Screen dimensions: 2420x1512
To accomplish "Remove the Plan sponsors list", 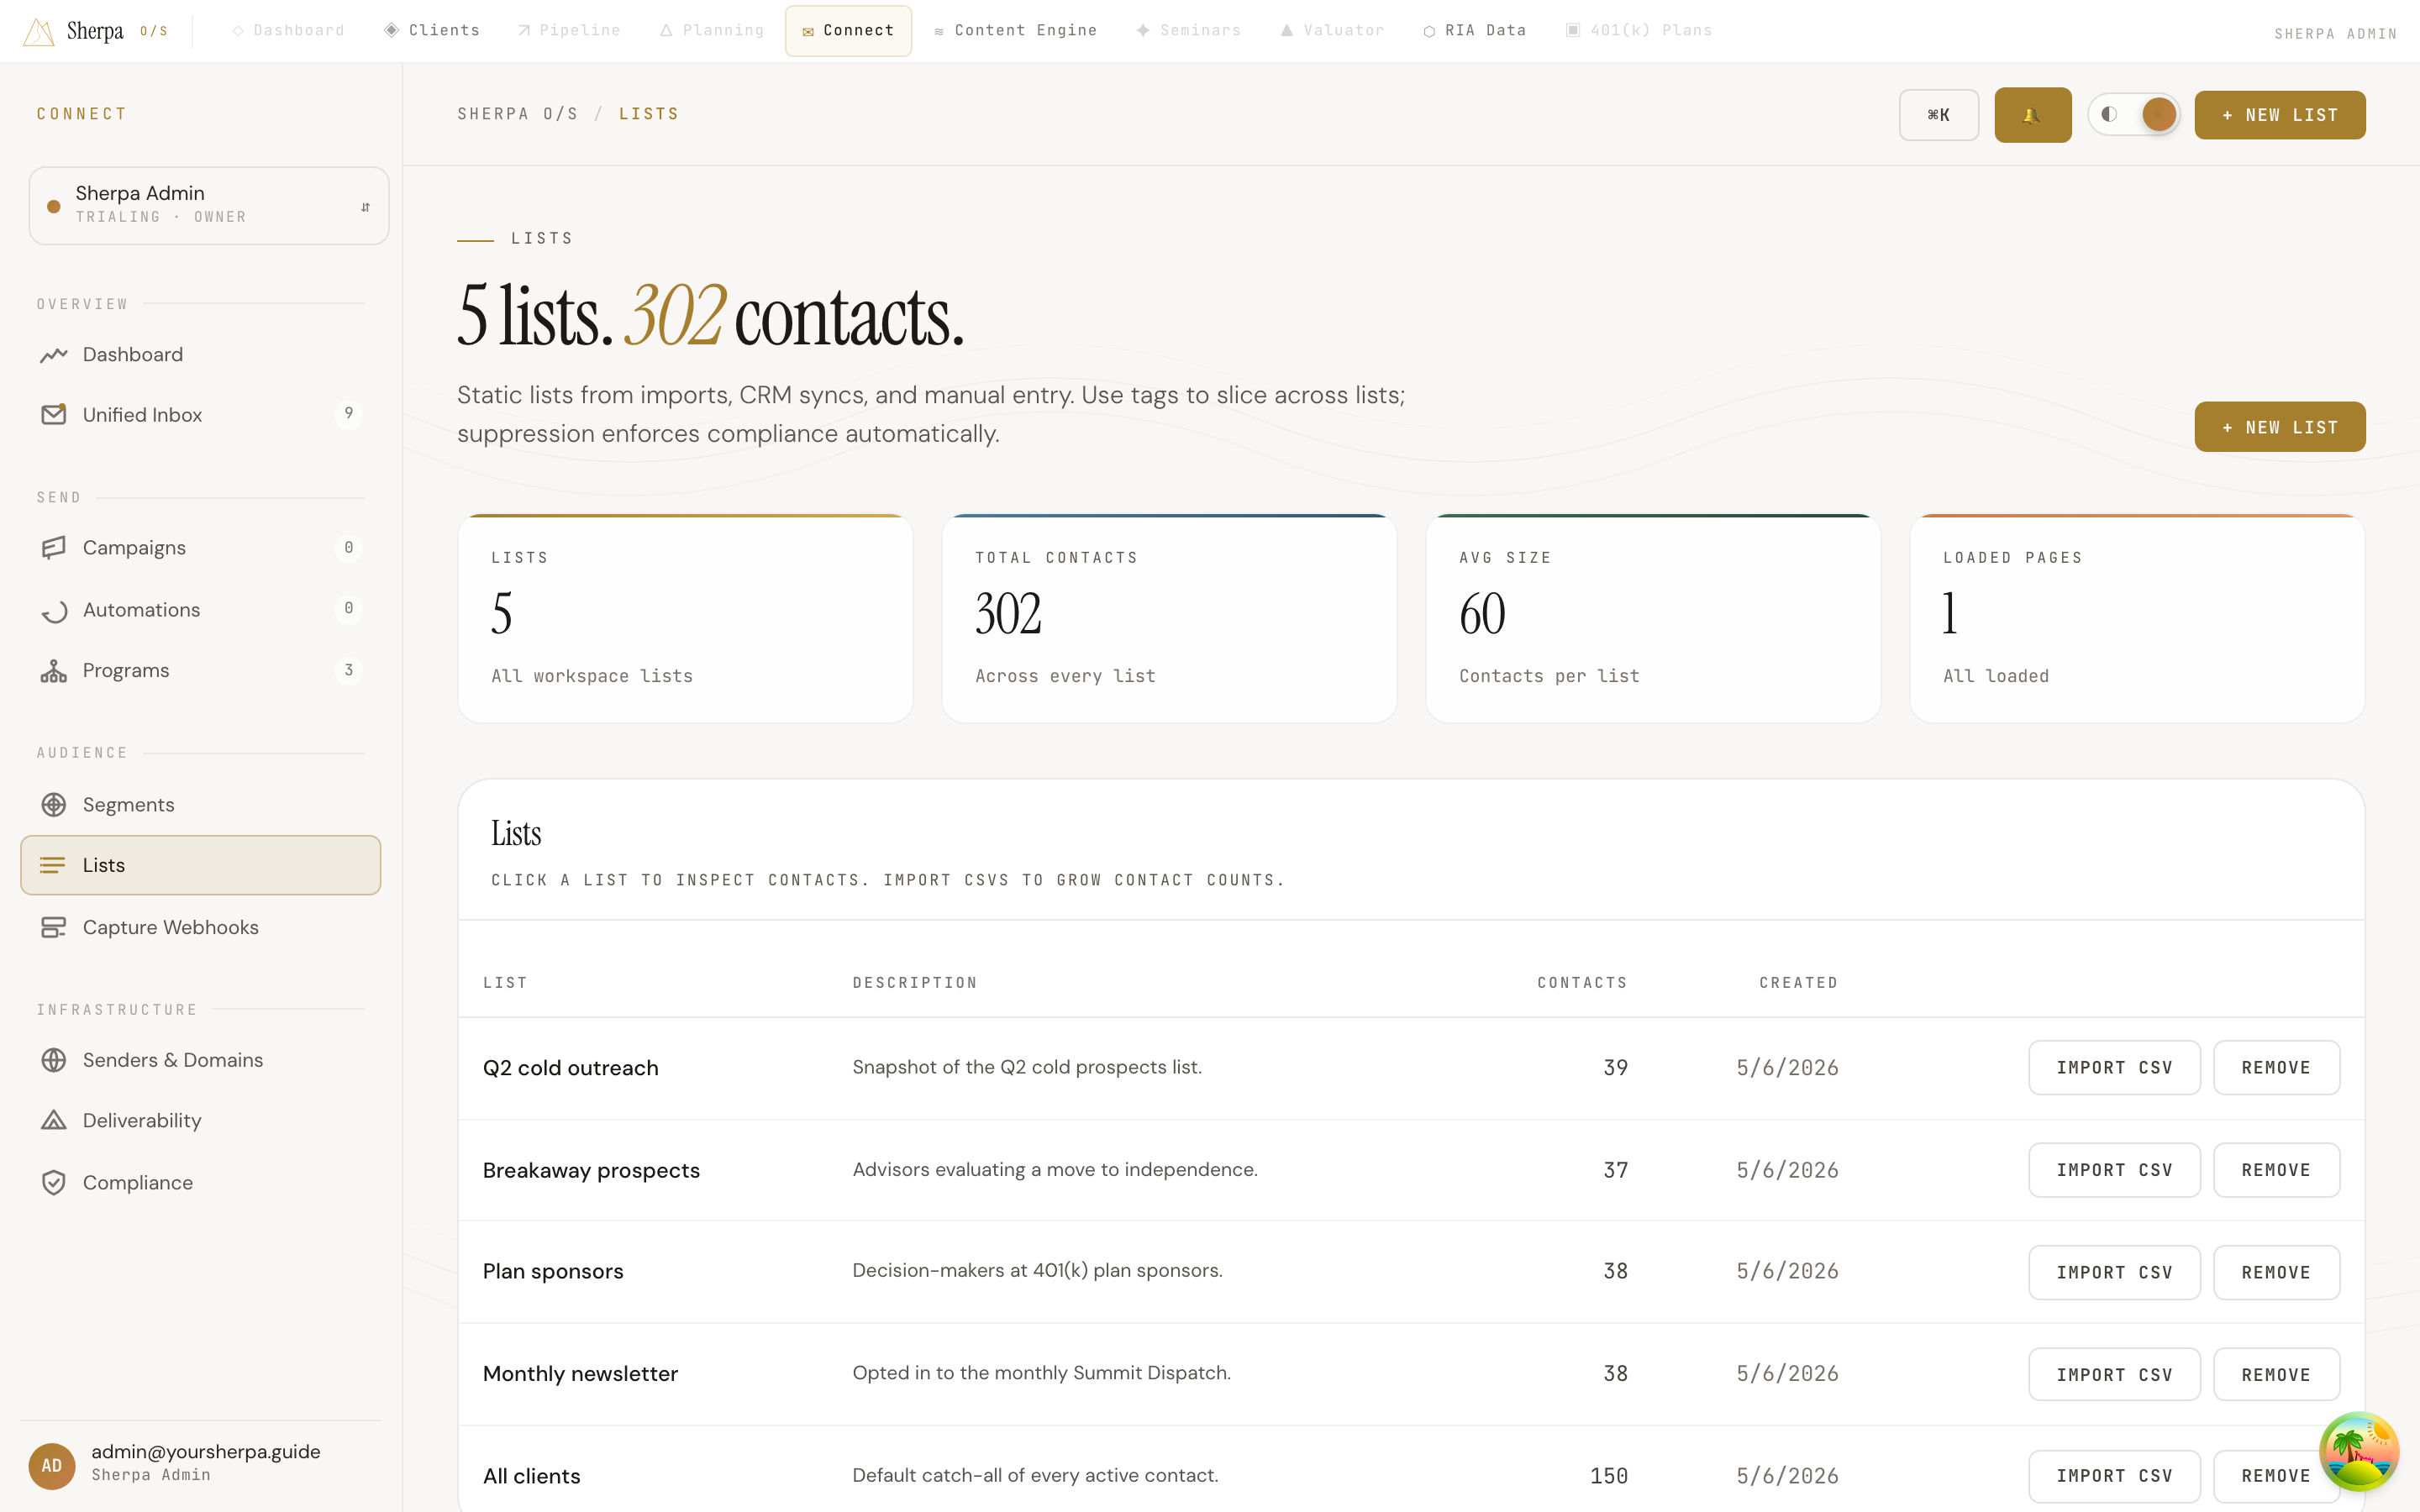I will pyautogui.click(x=2276, y=1272).
